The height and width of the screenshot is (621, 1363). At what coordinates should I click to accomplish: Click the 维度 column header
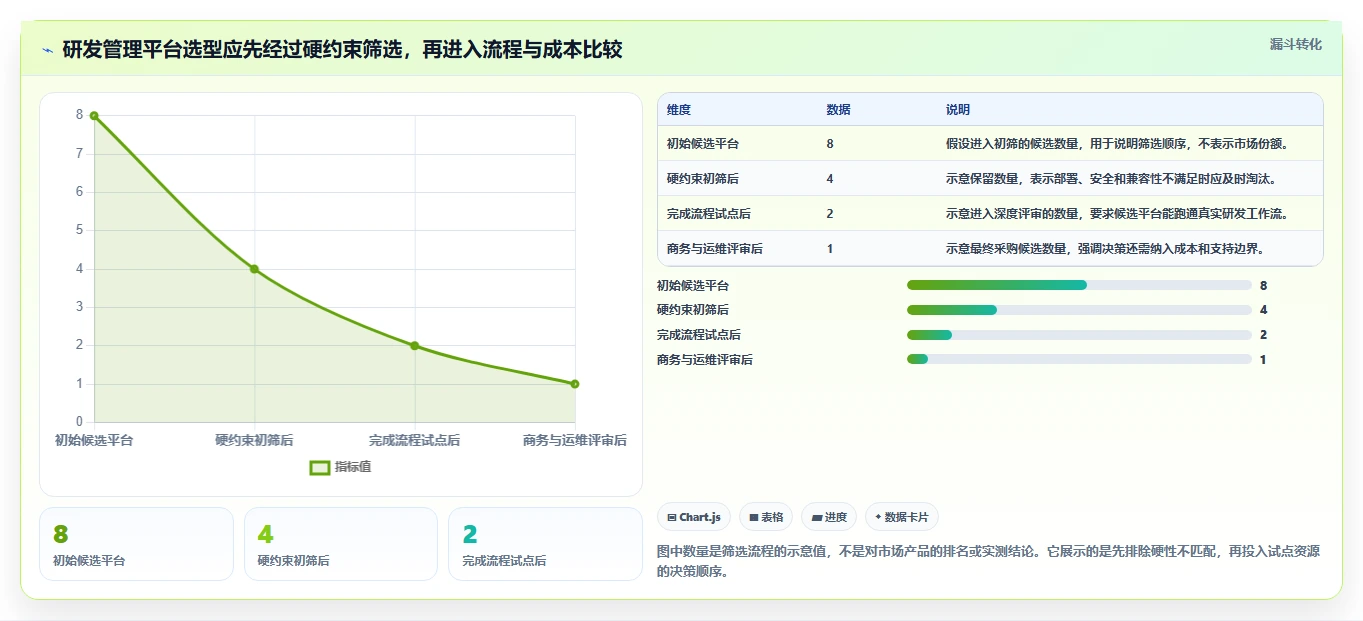(x=679, y=110)
